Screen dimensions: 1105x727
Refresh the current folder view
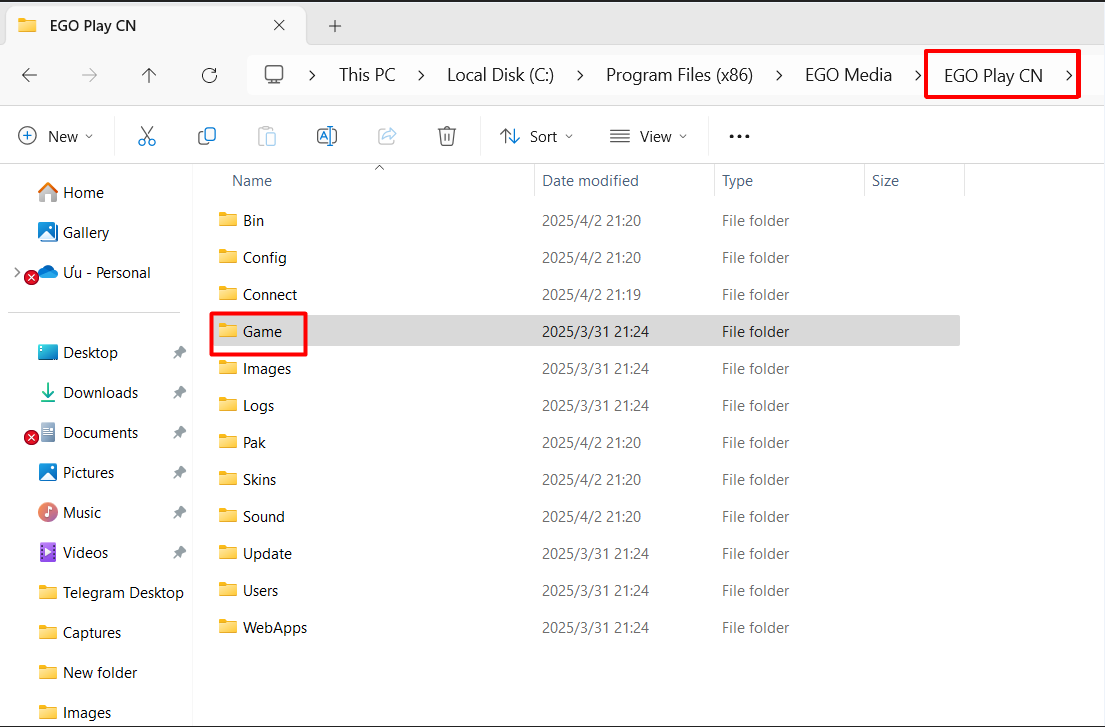(x=209, y=75)
